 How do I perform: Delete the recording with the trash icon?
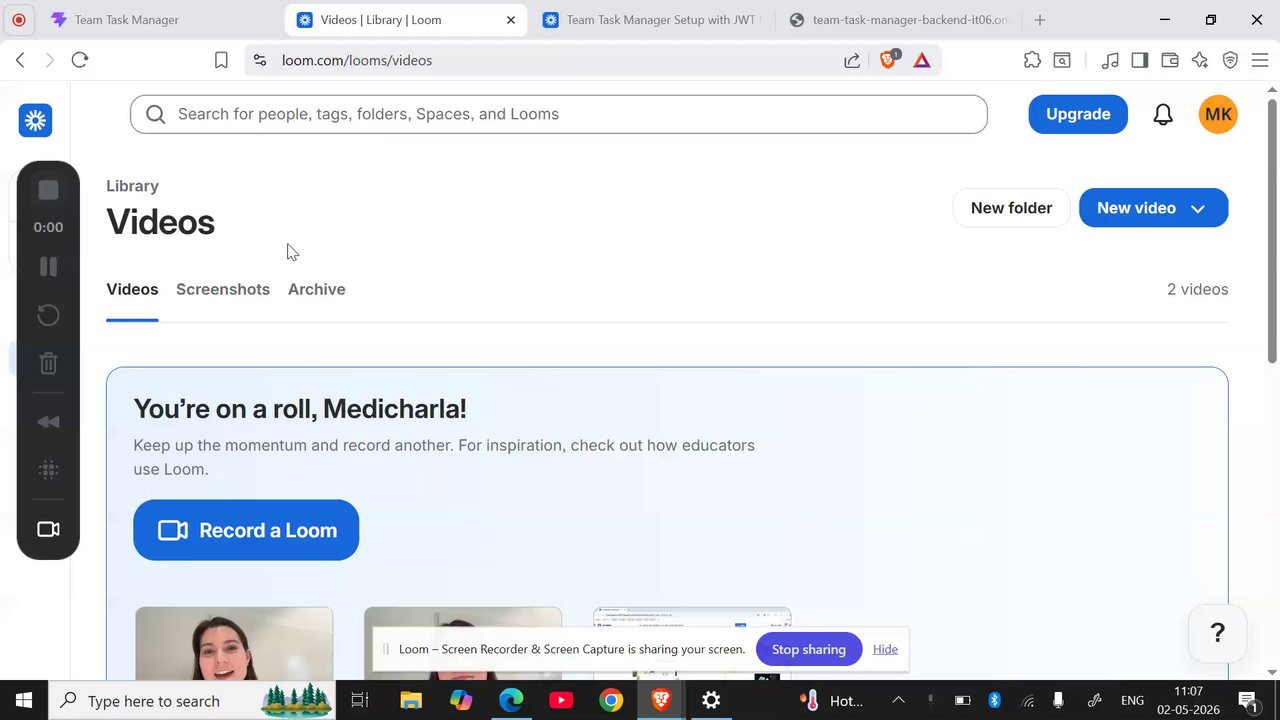coord(48,363)
